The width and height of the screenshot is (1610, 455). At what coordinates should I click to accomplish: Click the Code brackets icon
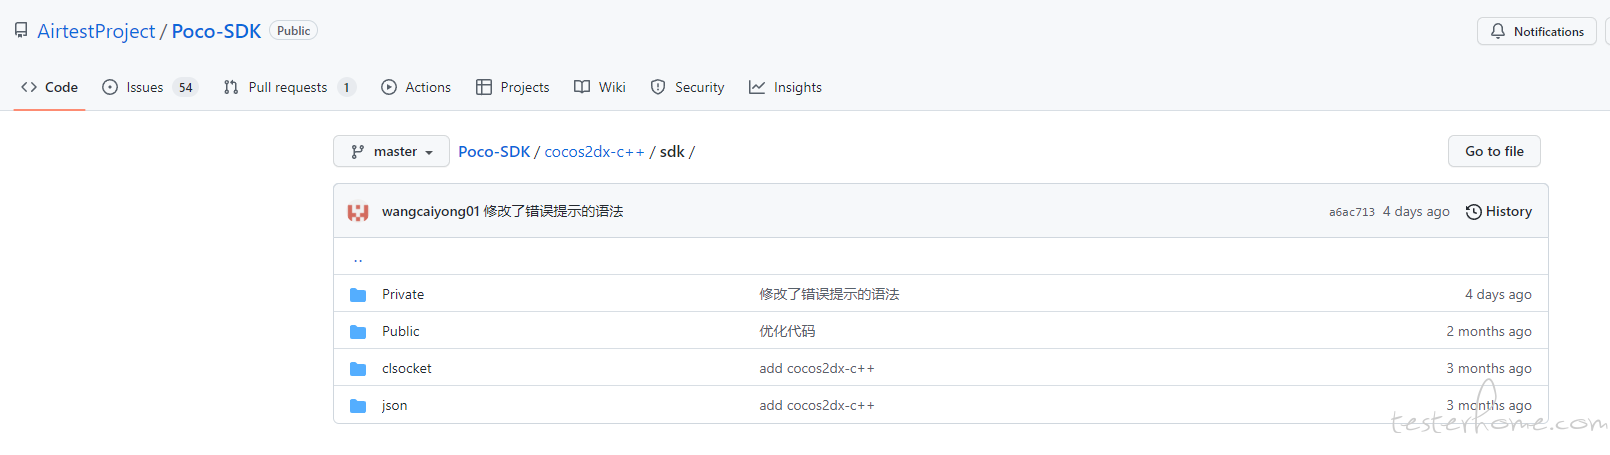[x=29, y=87]
